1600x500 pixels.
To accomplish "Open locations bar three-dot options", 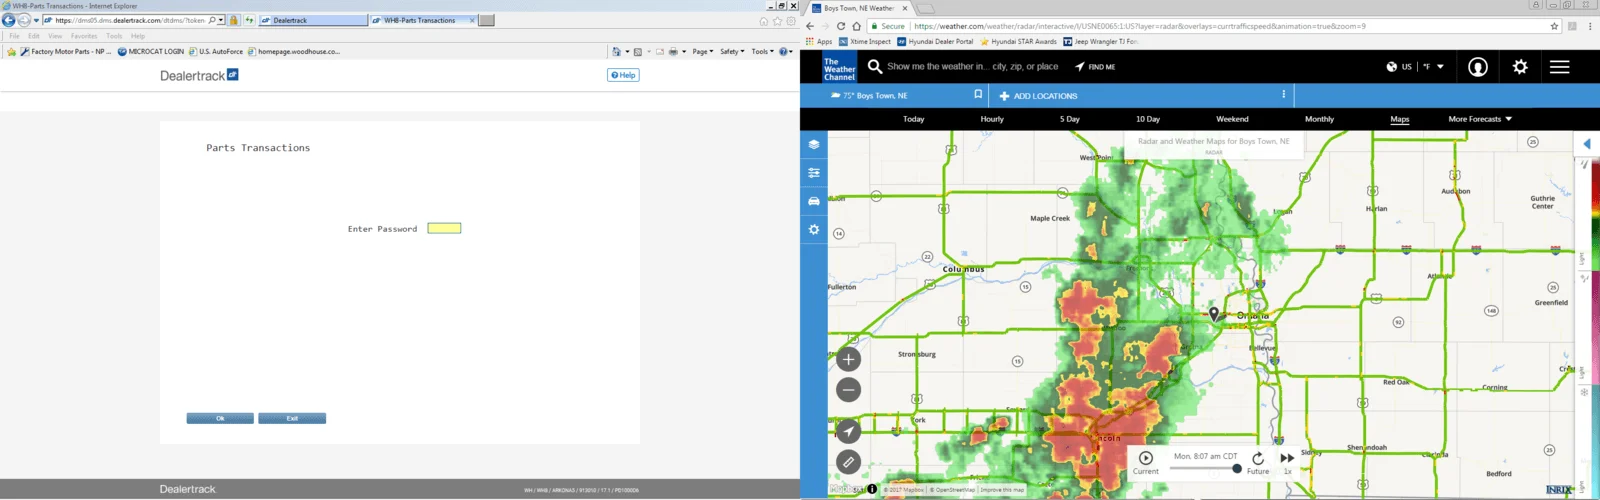I will click(x=1284, y=94).
